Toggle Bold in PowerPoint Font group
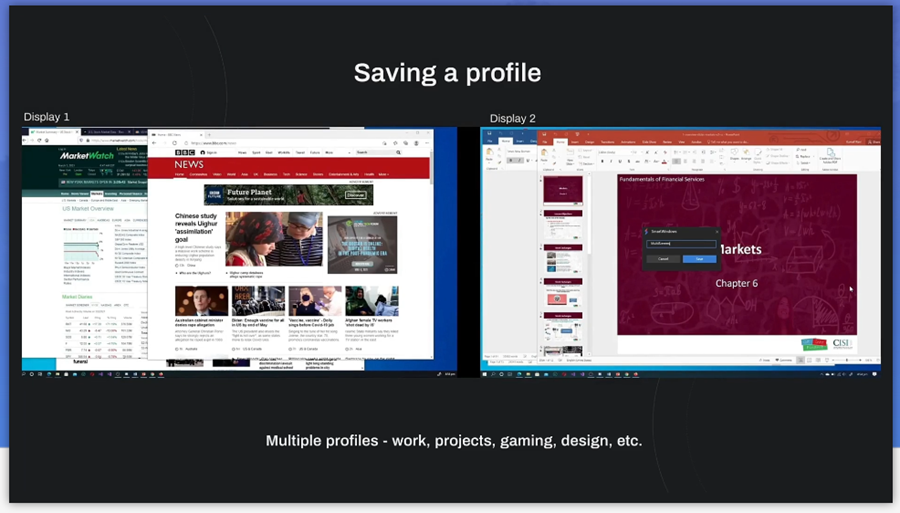900x513 pixels. click(602, 161)
